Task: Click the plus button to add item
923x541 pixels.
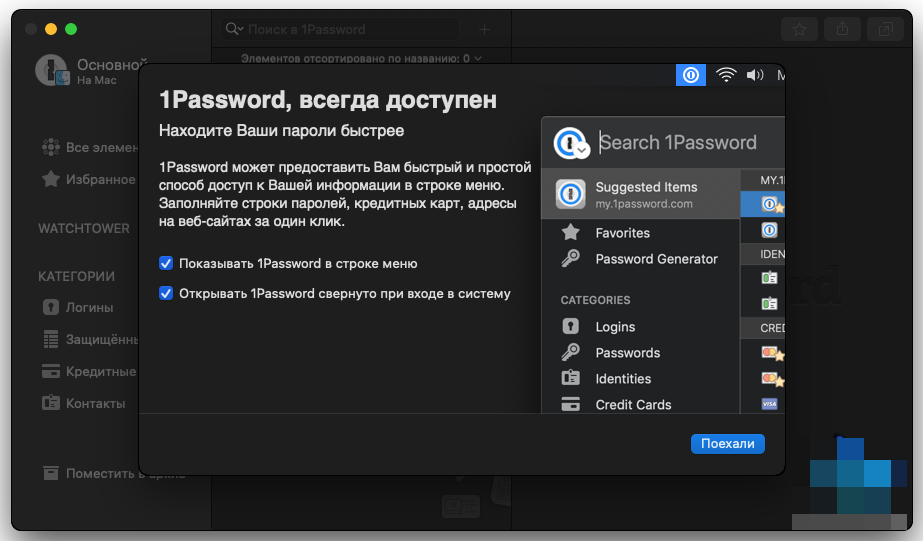Action: (485, 30)
